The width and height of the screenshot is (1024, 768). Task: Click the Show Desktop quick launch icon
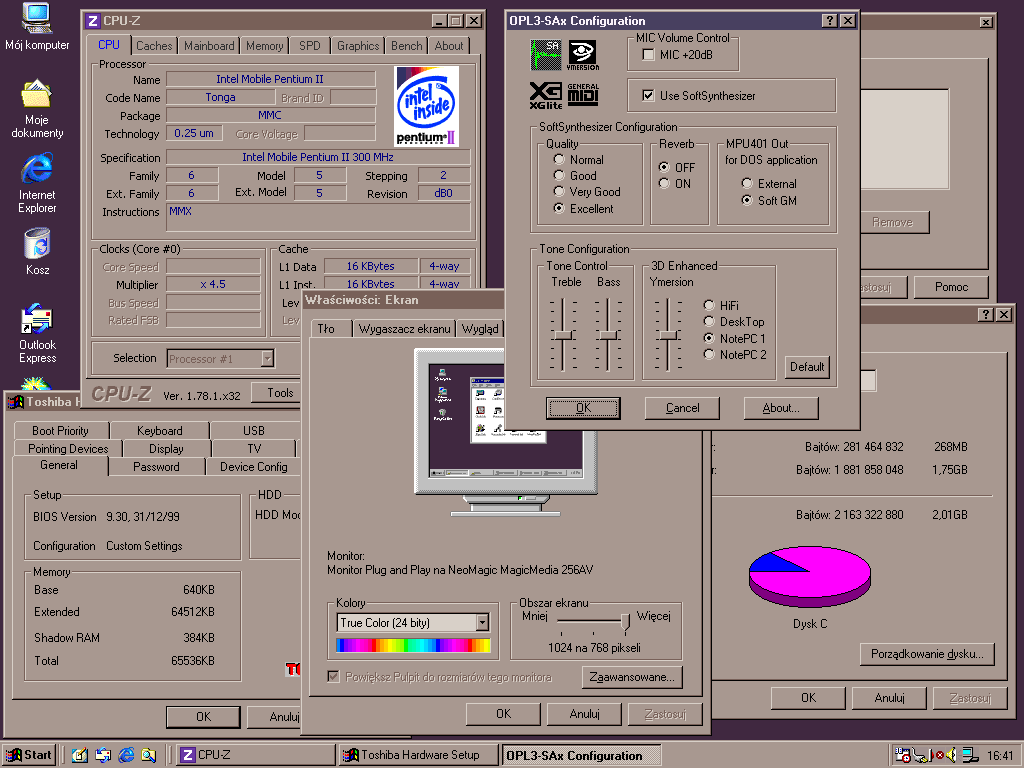coord(82,755)
